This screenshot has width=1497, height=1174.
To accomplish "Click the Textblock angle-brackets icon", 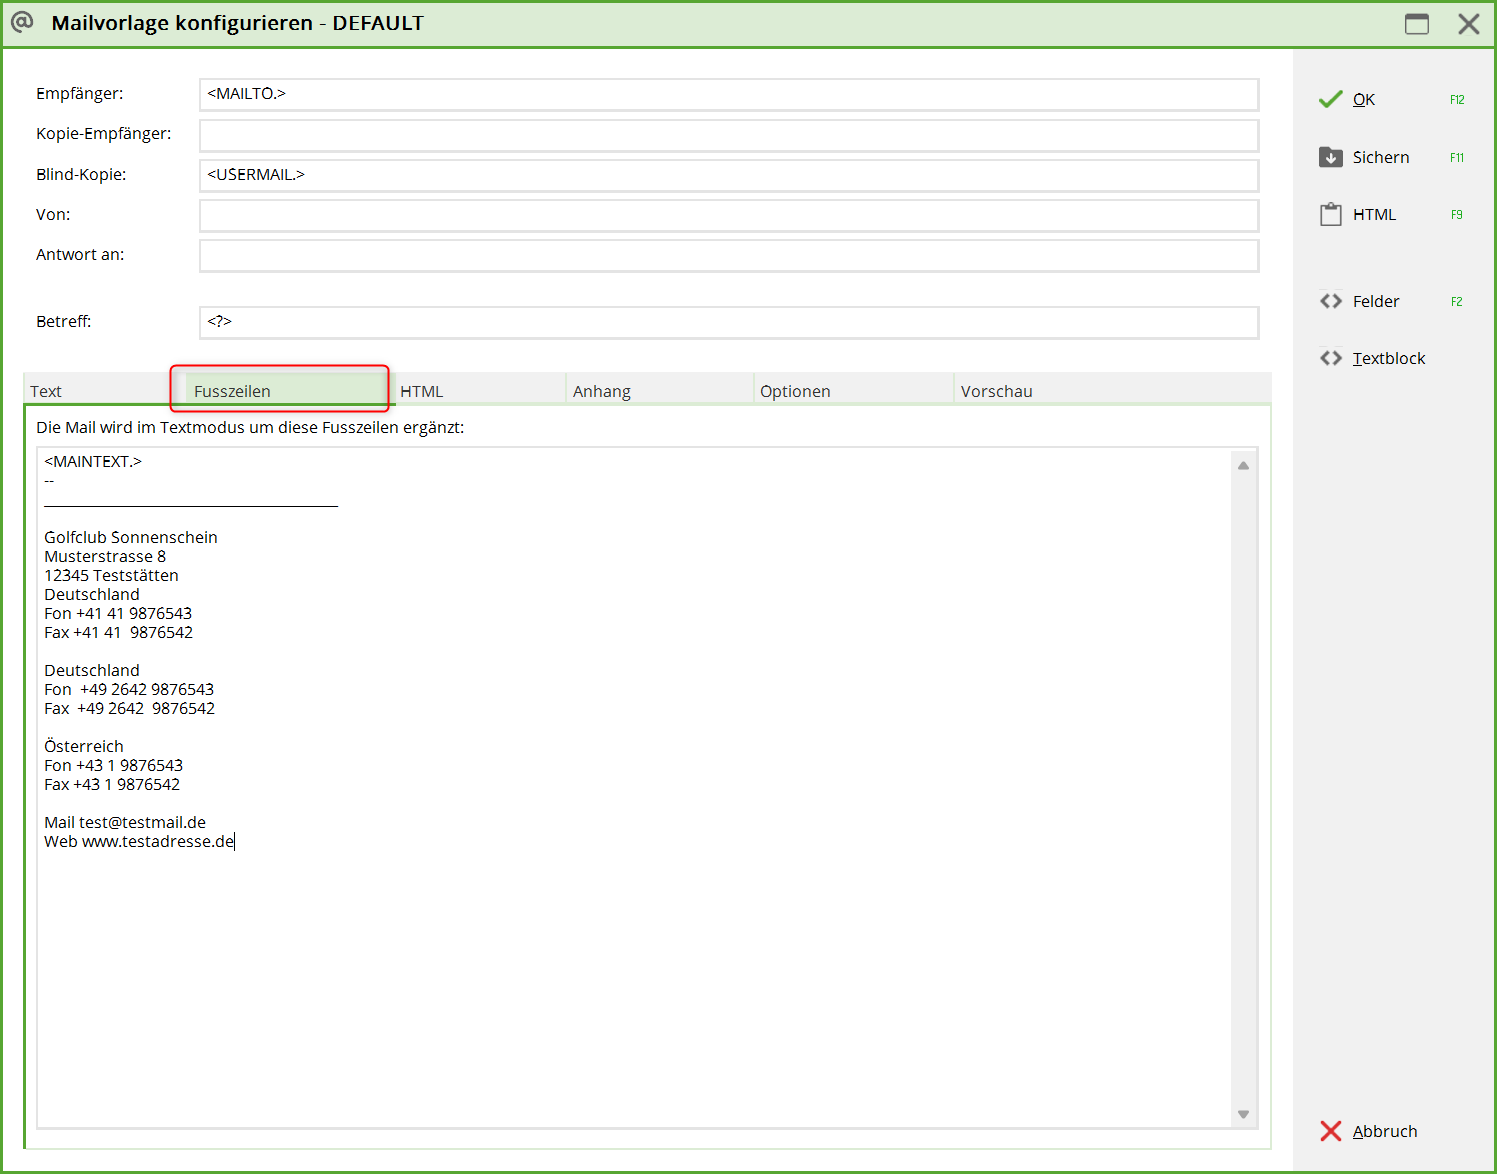I will pyautogui.click(x=1330, y=358).
